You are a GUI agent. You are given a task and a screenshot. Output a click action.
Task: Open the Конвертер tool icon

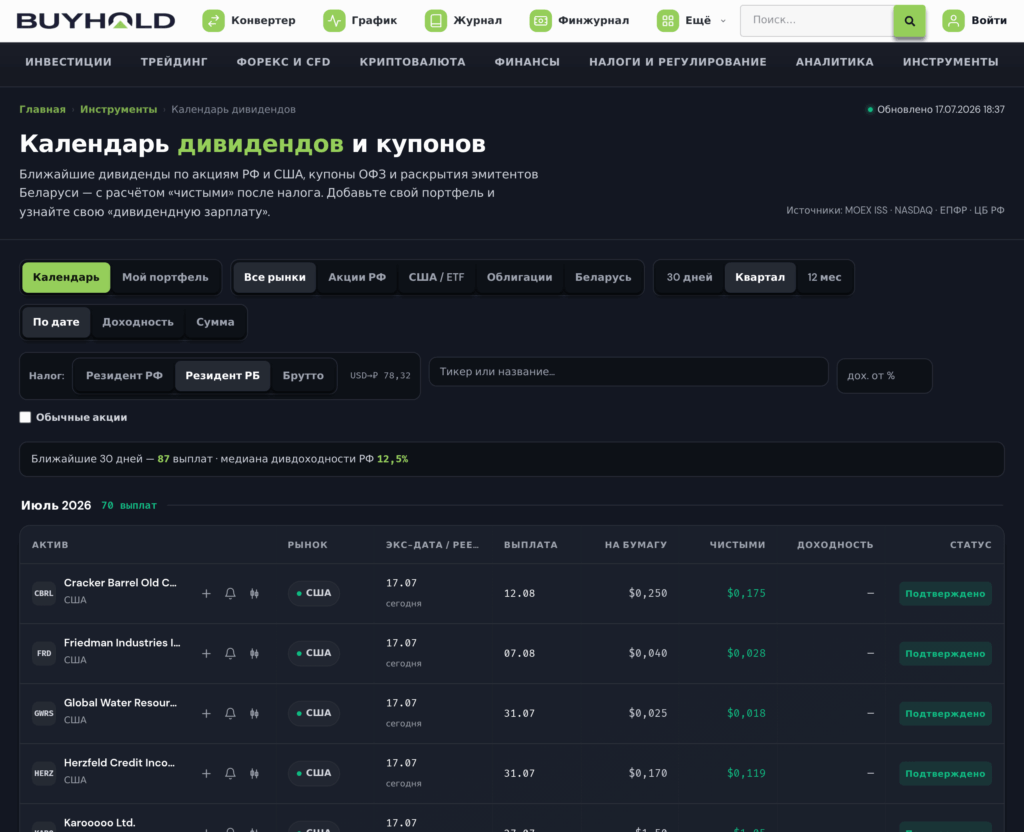(x=214, y=21)
